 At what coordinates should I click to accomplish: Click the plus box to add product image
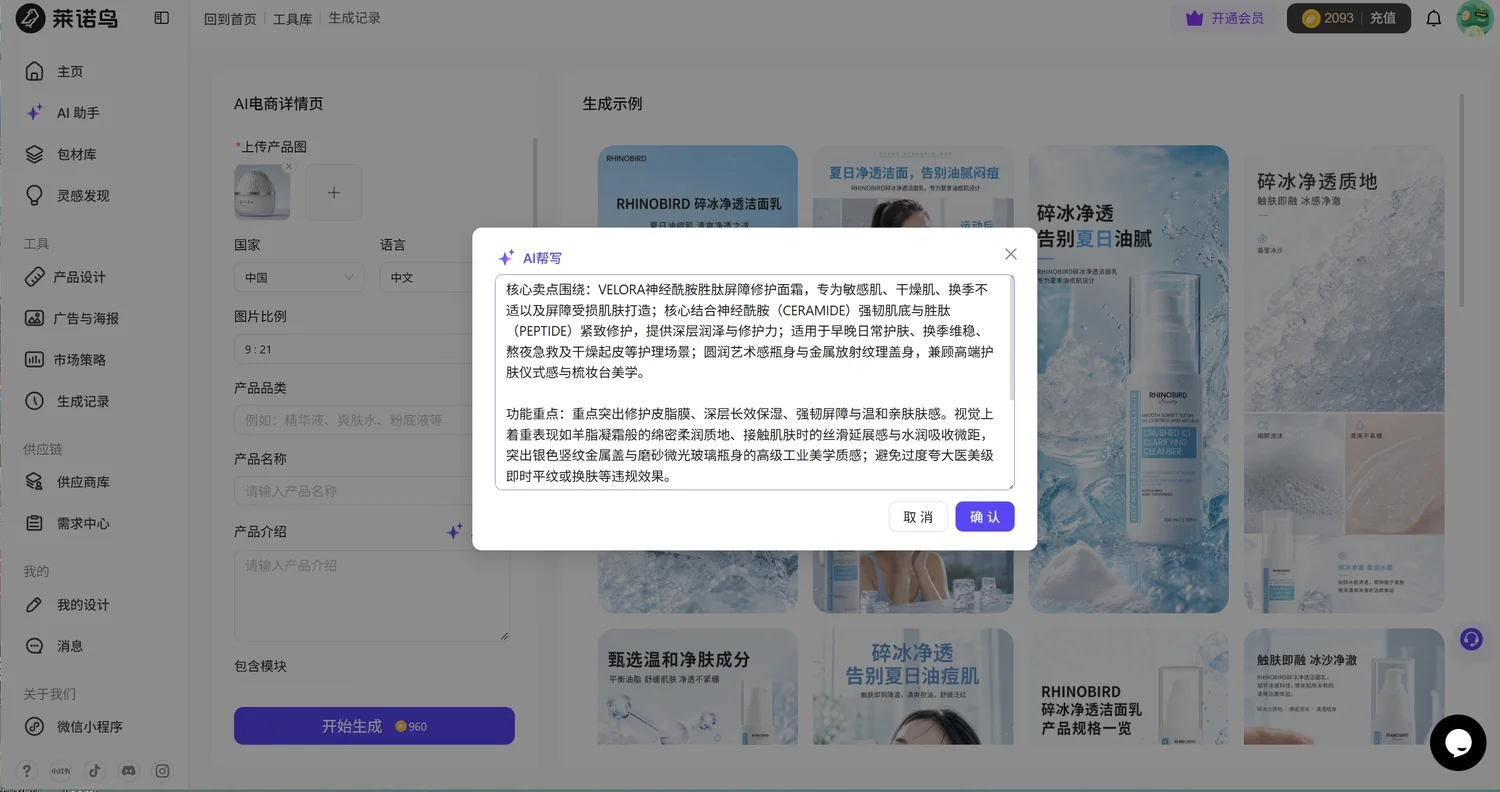pyautogui.click(x=334, y=192)
